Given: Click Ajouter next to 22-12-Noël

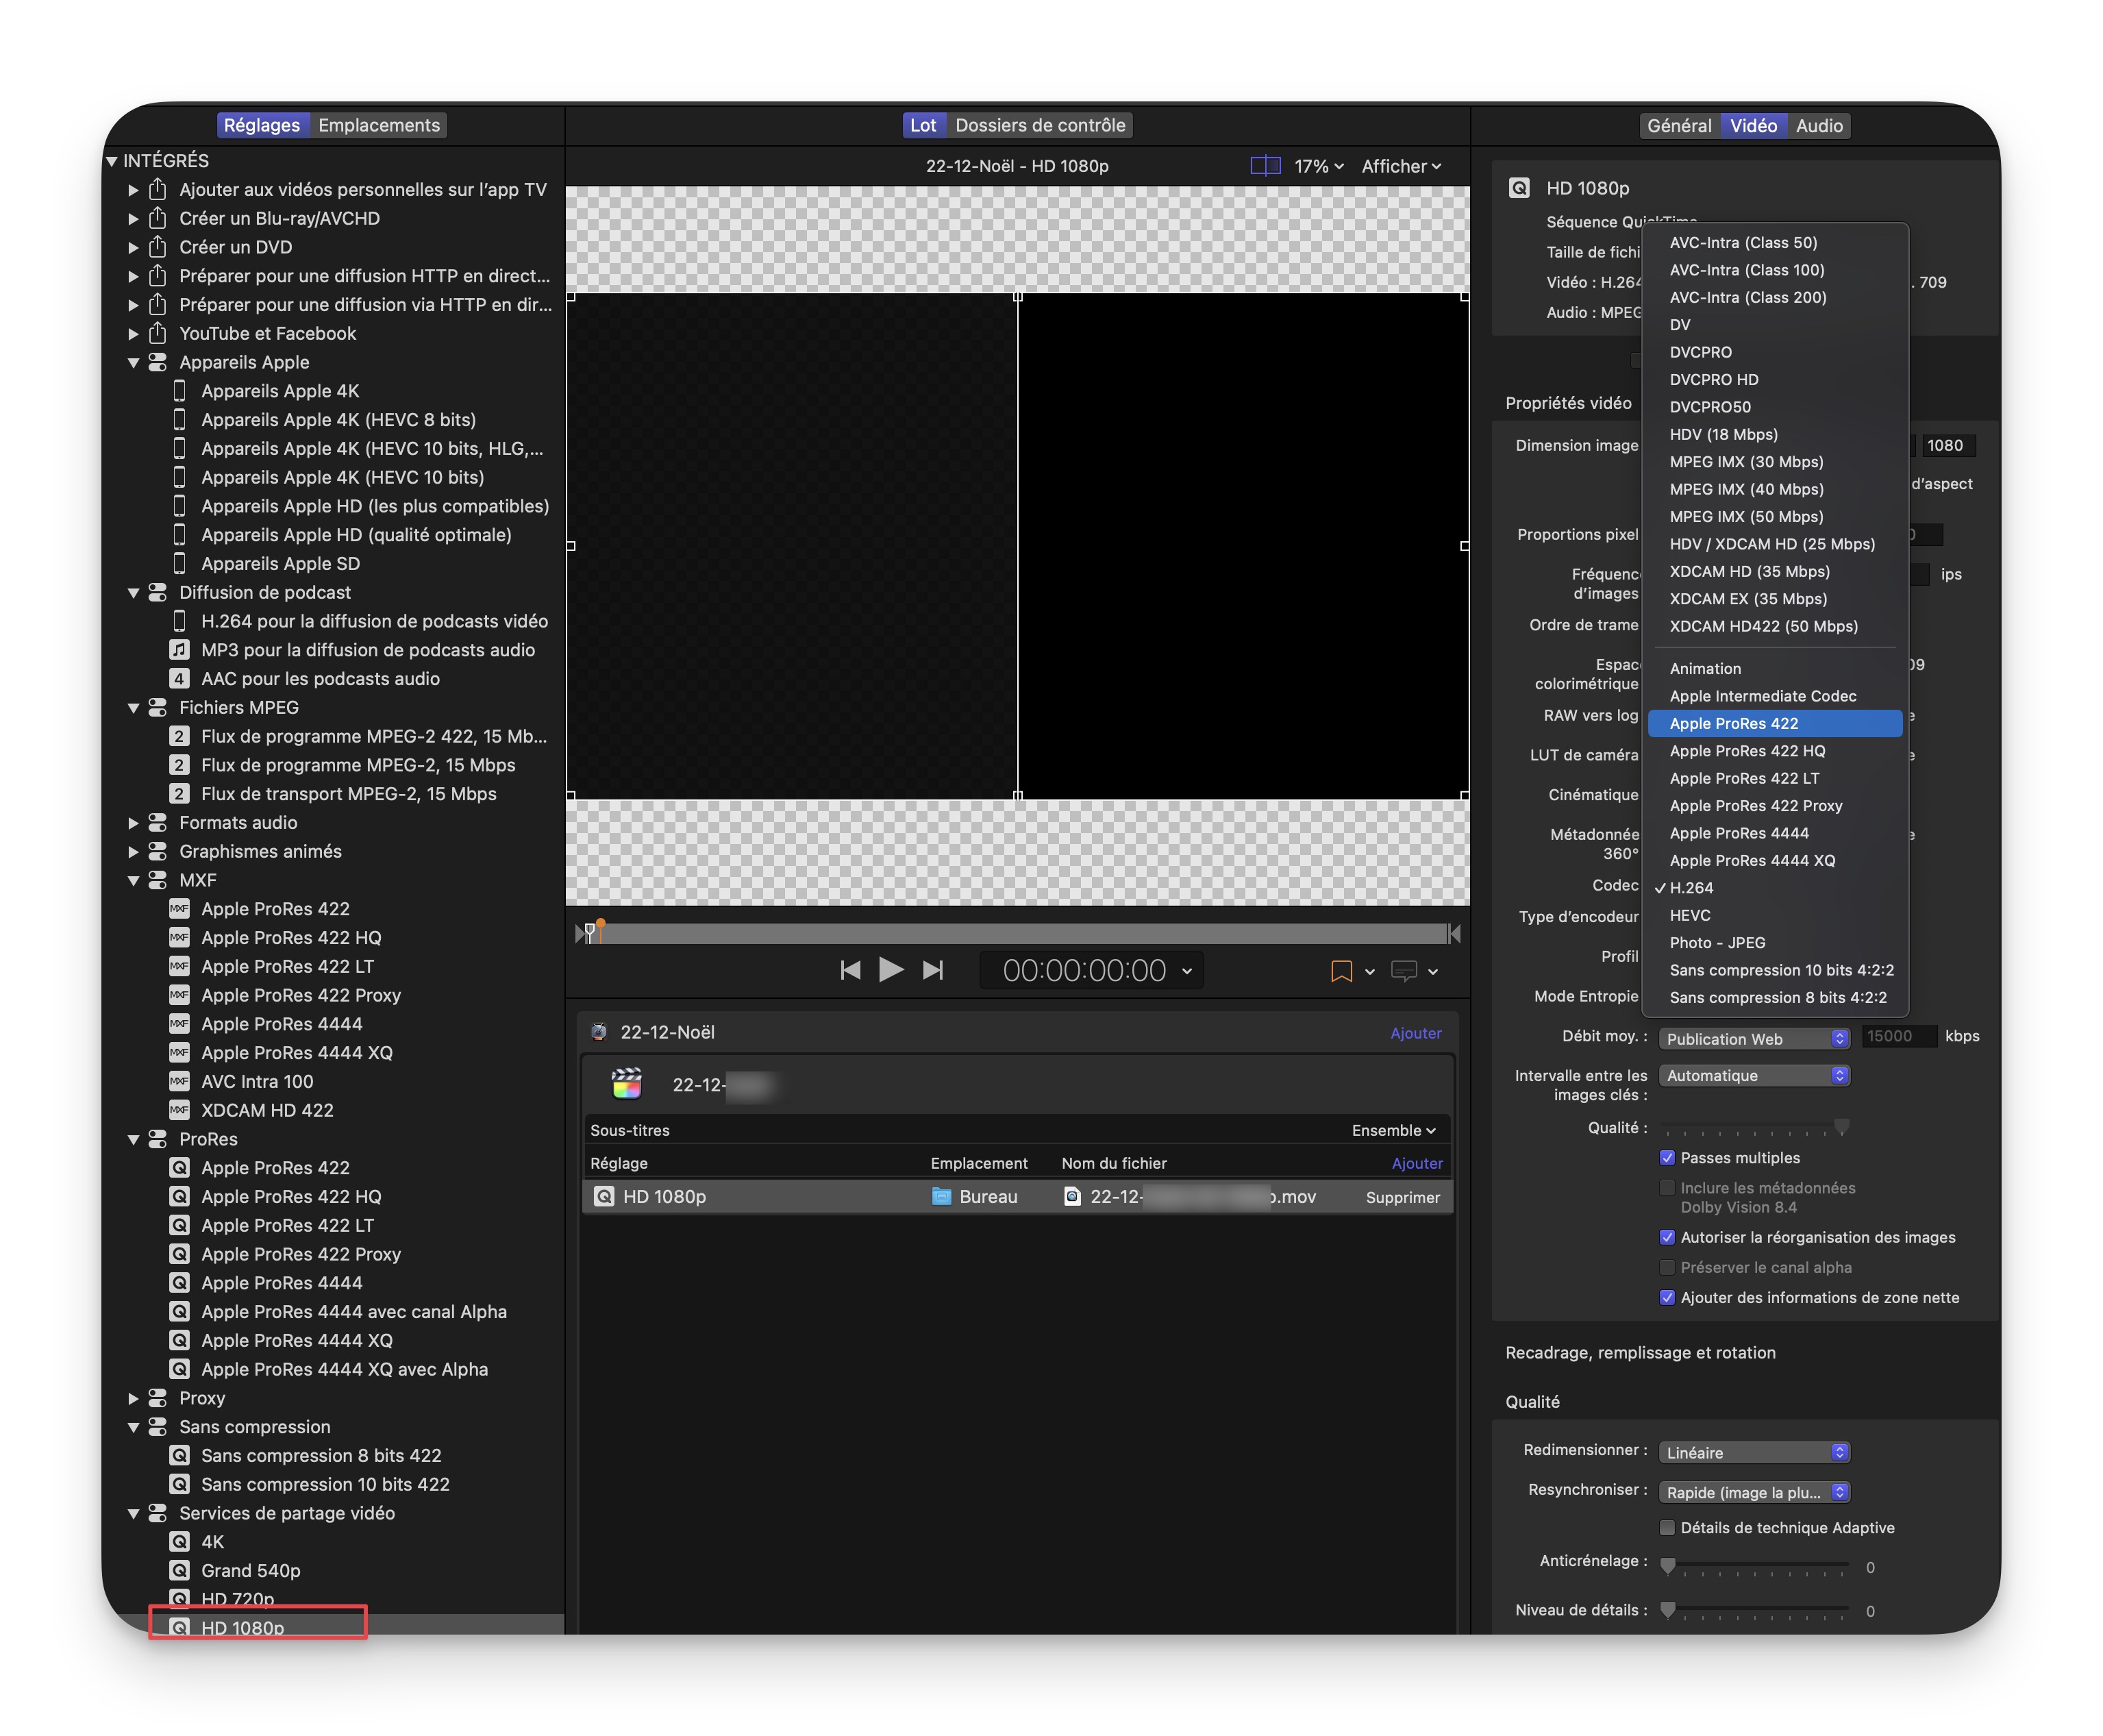Looking at the screenshot, I should tap(1415, 1033).
